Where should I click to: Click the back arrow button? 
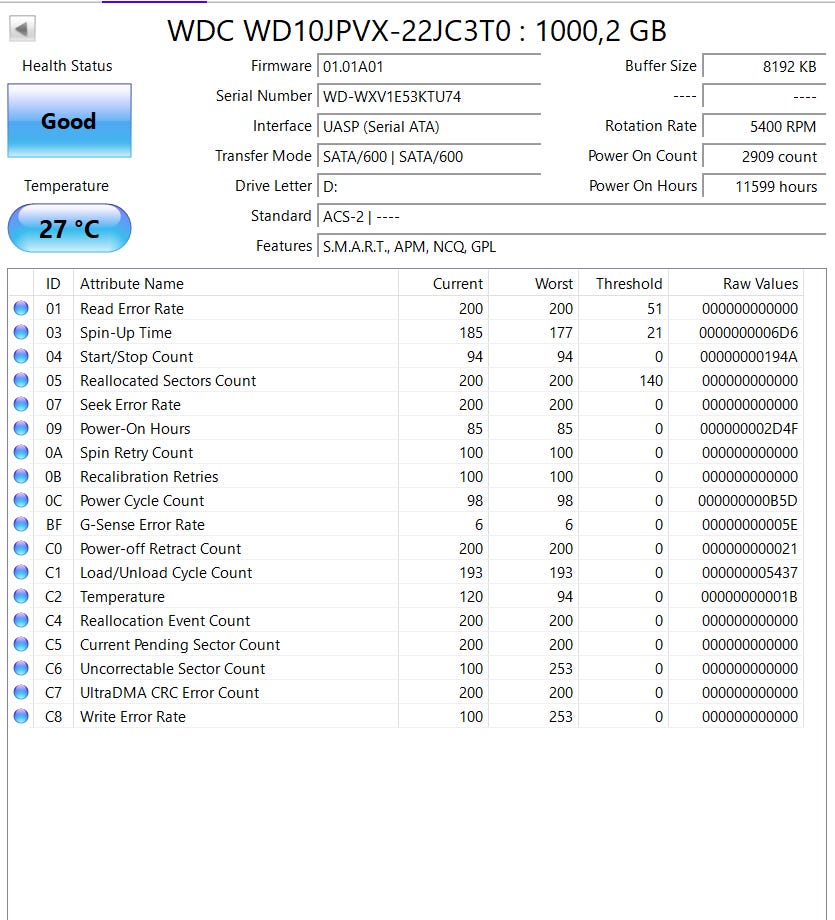(22, 29)
